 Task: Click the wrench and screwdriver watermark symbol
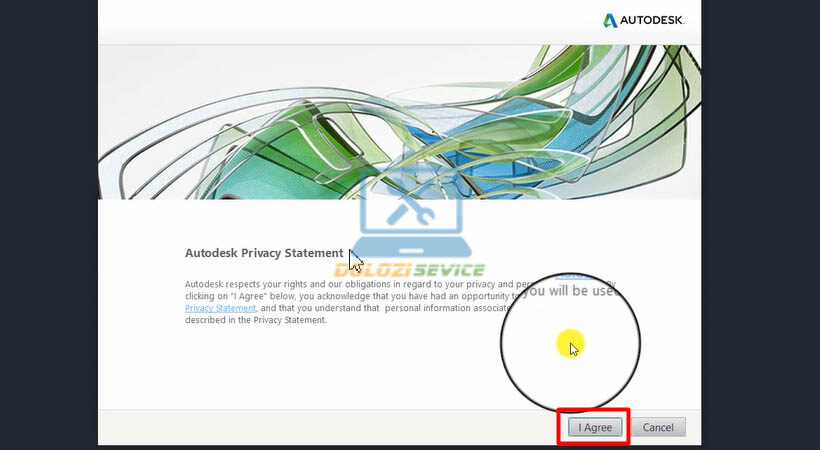point(408,211)
